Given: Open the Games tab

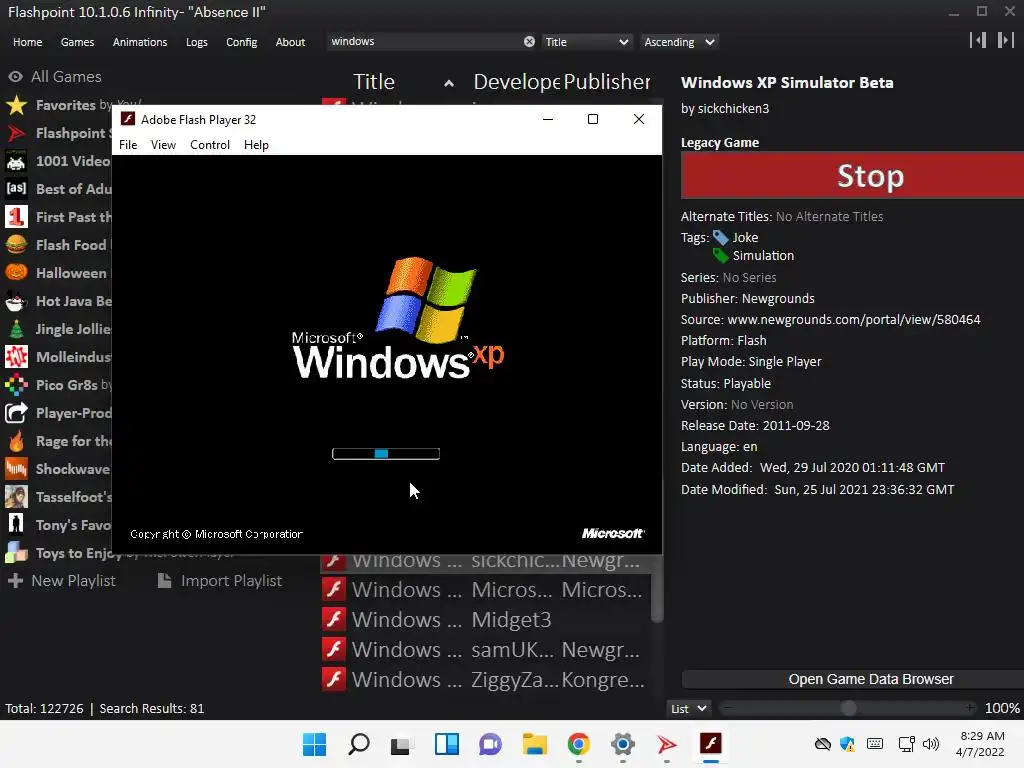Looking at the screenshot, I should click(x=77, y=42).
